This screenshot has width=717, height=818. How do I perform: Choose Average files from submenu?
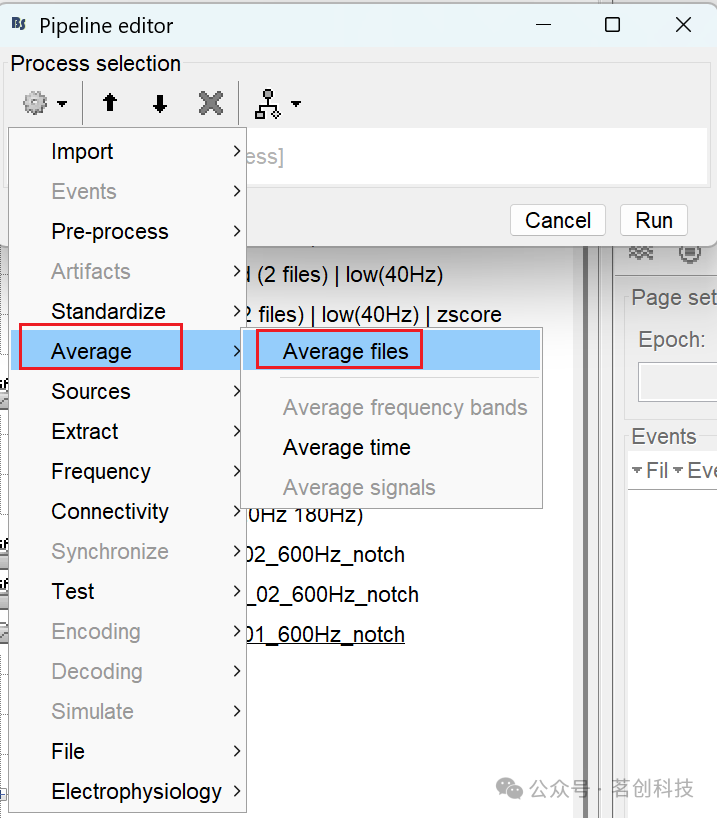(391, 351)
